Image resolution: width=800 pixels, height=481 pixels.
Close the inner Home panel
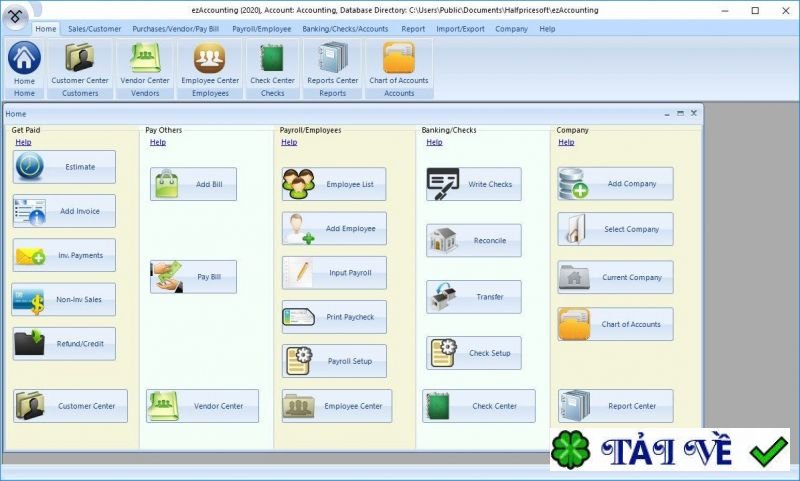pos(693,113)
